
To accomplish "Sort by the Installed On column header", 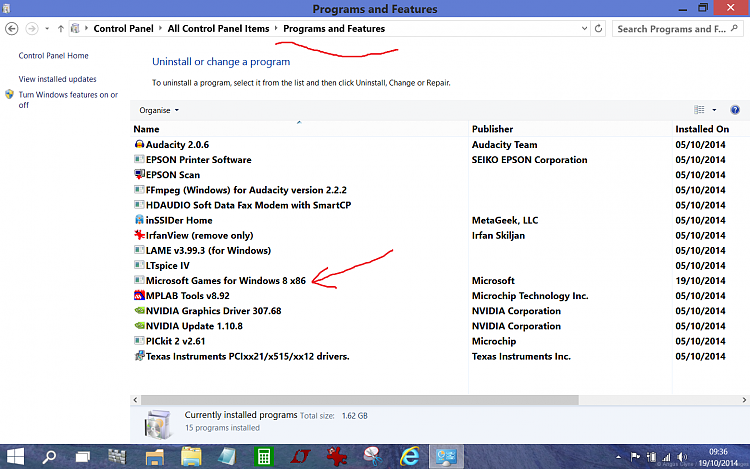I will tap(702, 129).
